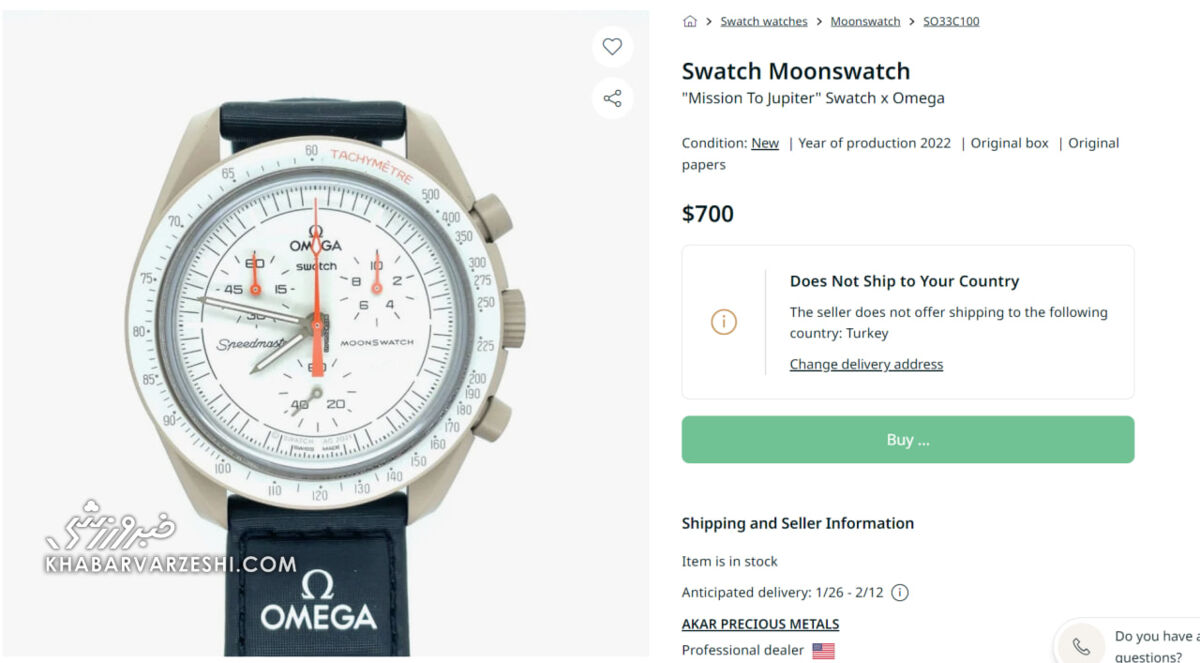Image resolution: width=1200 pixels, height=663 pixels.
Task: Go to Moonswatch breadcrumb category
Action: (x=865, y=21)
